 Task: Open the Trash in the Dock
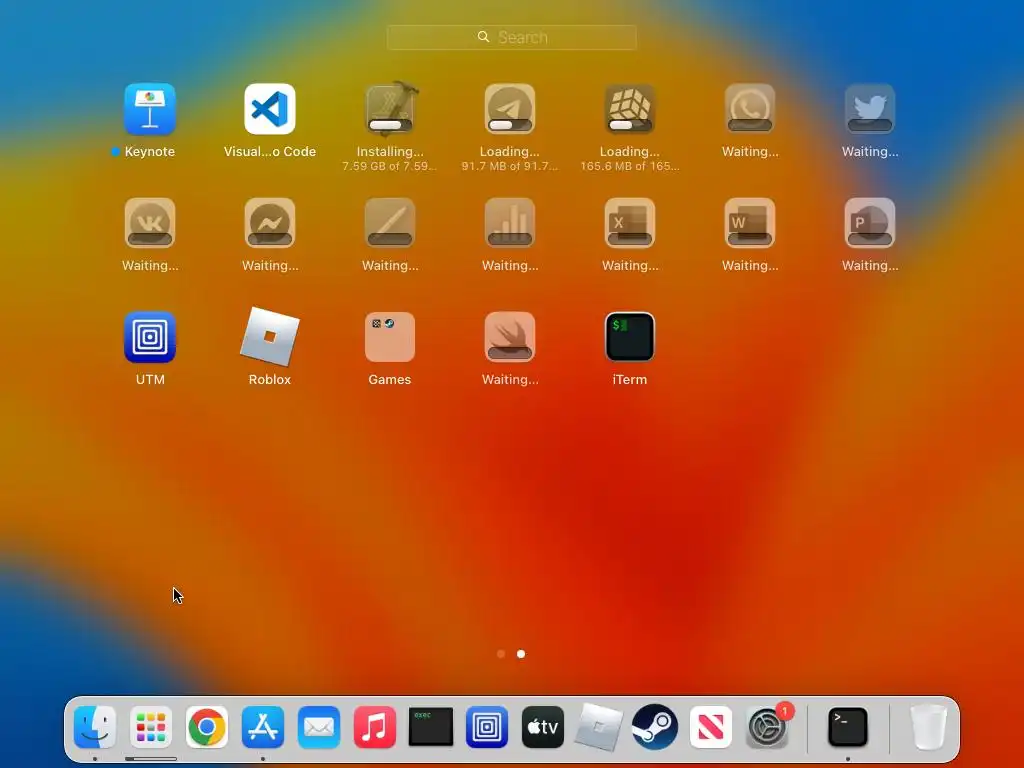click(929, 727)
